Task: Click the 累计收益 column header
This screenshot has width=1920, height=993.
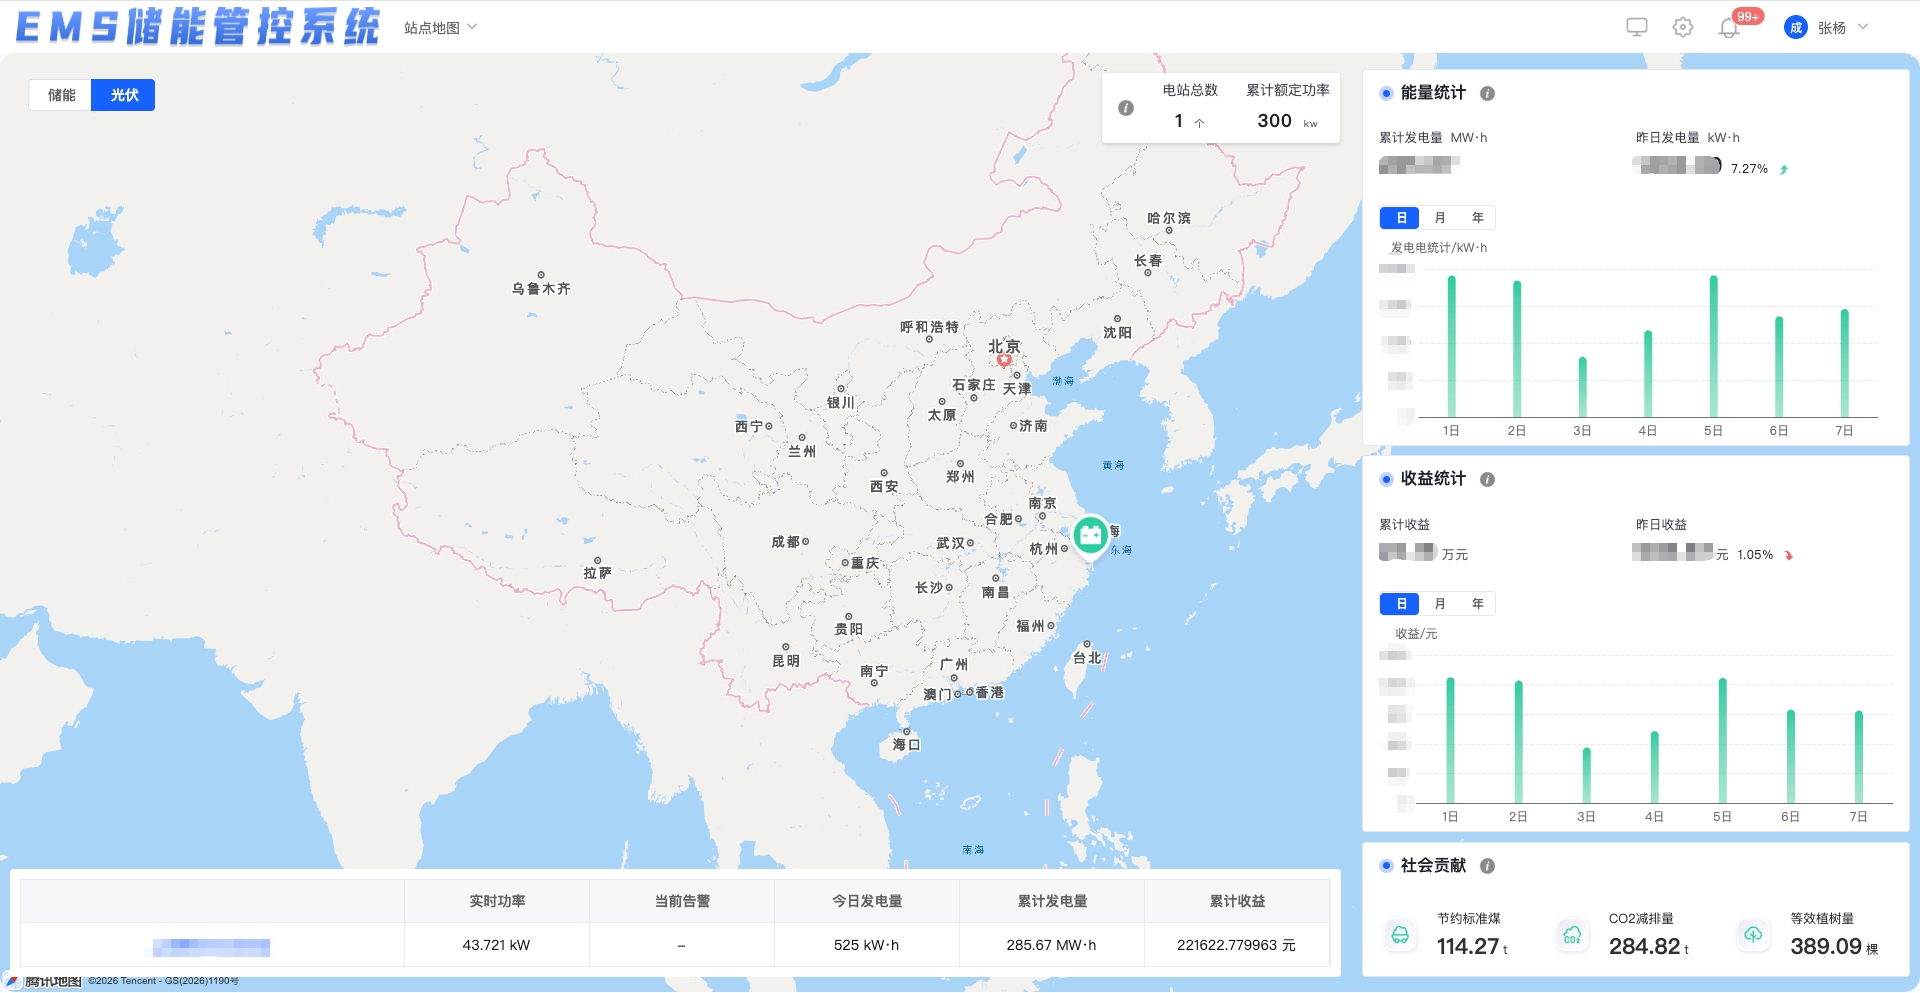Action: click(x=1237, y=901)
